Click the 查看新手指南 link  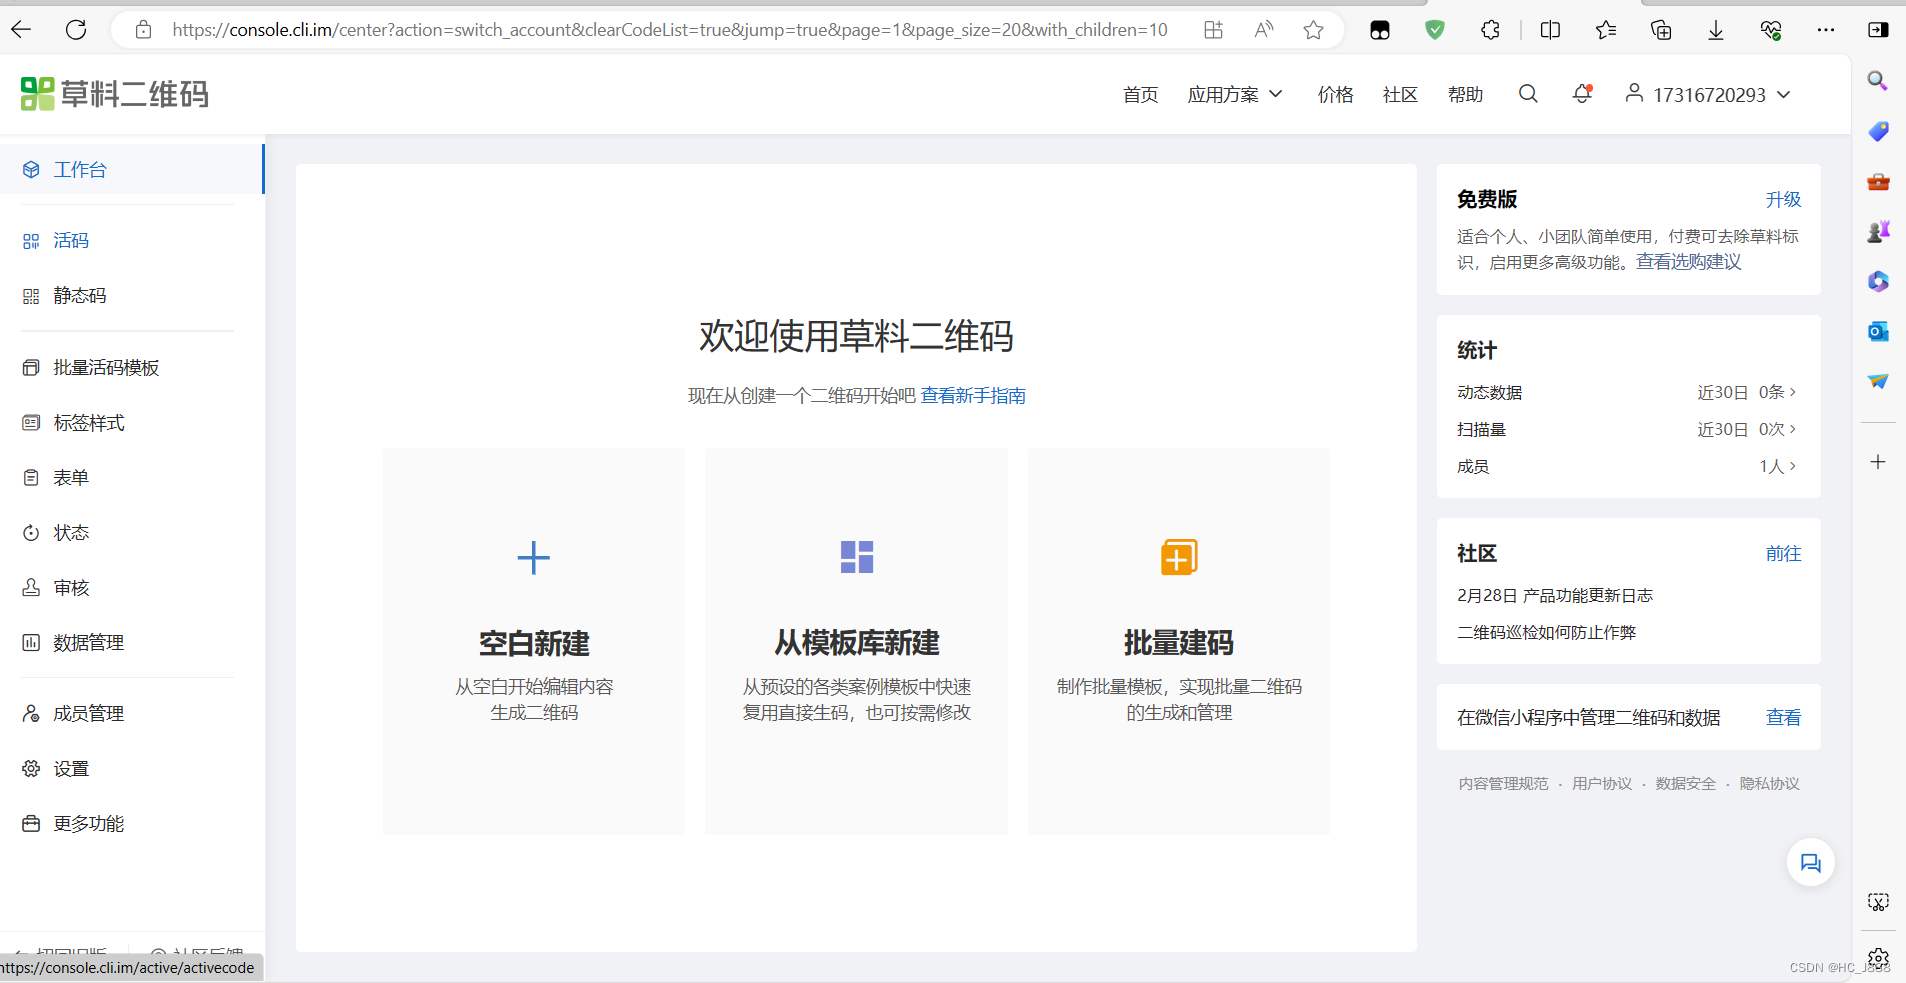click(x=973, y=396)
